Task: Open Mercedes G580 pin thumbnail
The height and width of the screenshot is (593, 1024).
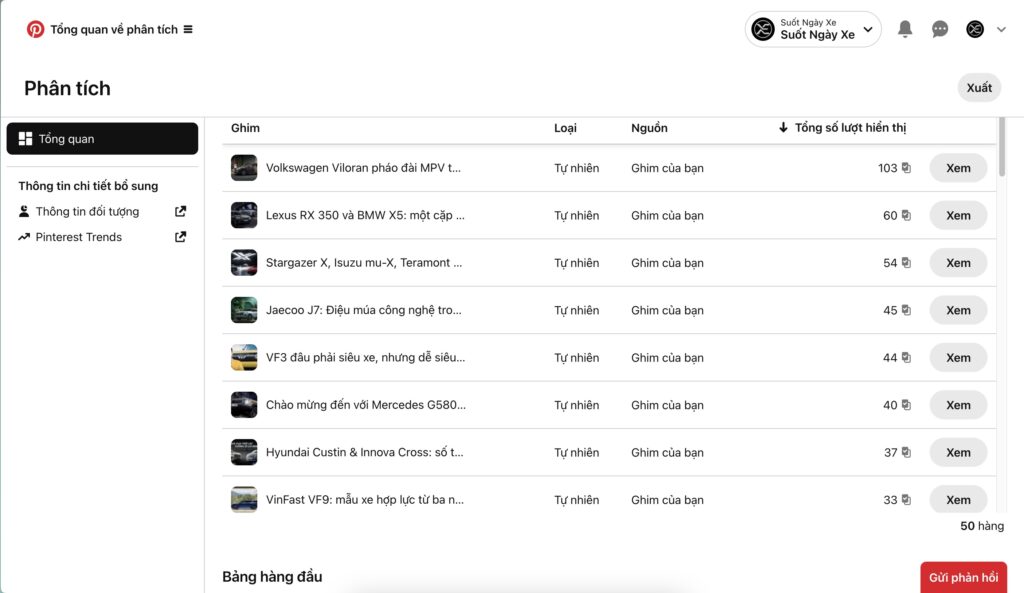Action: click(x=244, y=405)
